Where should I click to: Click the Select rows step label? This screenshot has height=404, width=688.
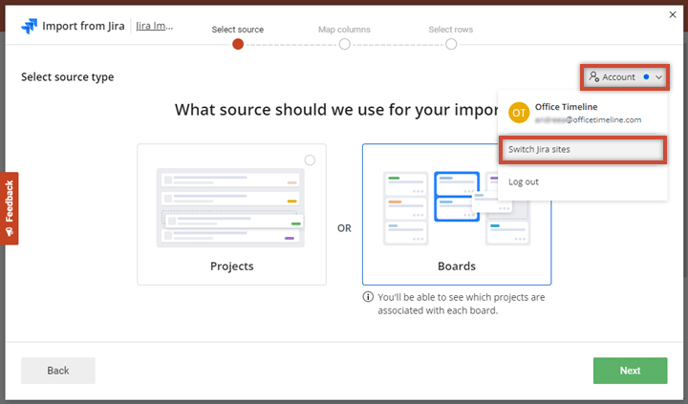click(x=451, y=29)
